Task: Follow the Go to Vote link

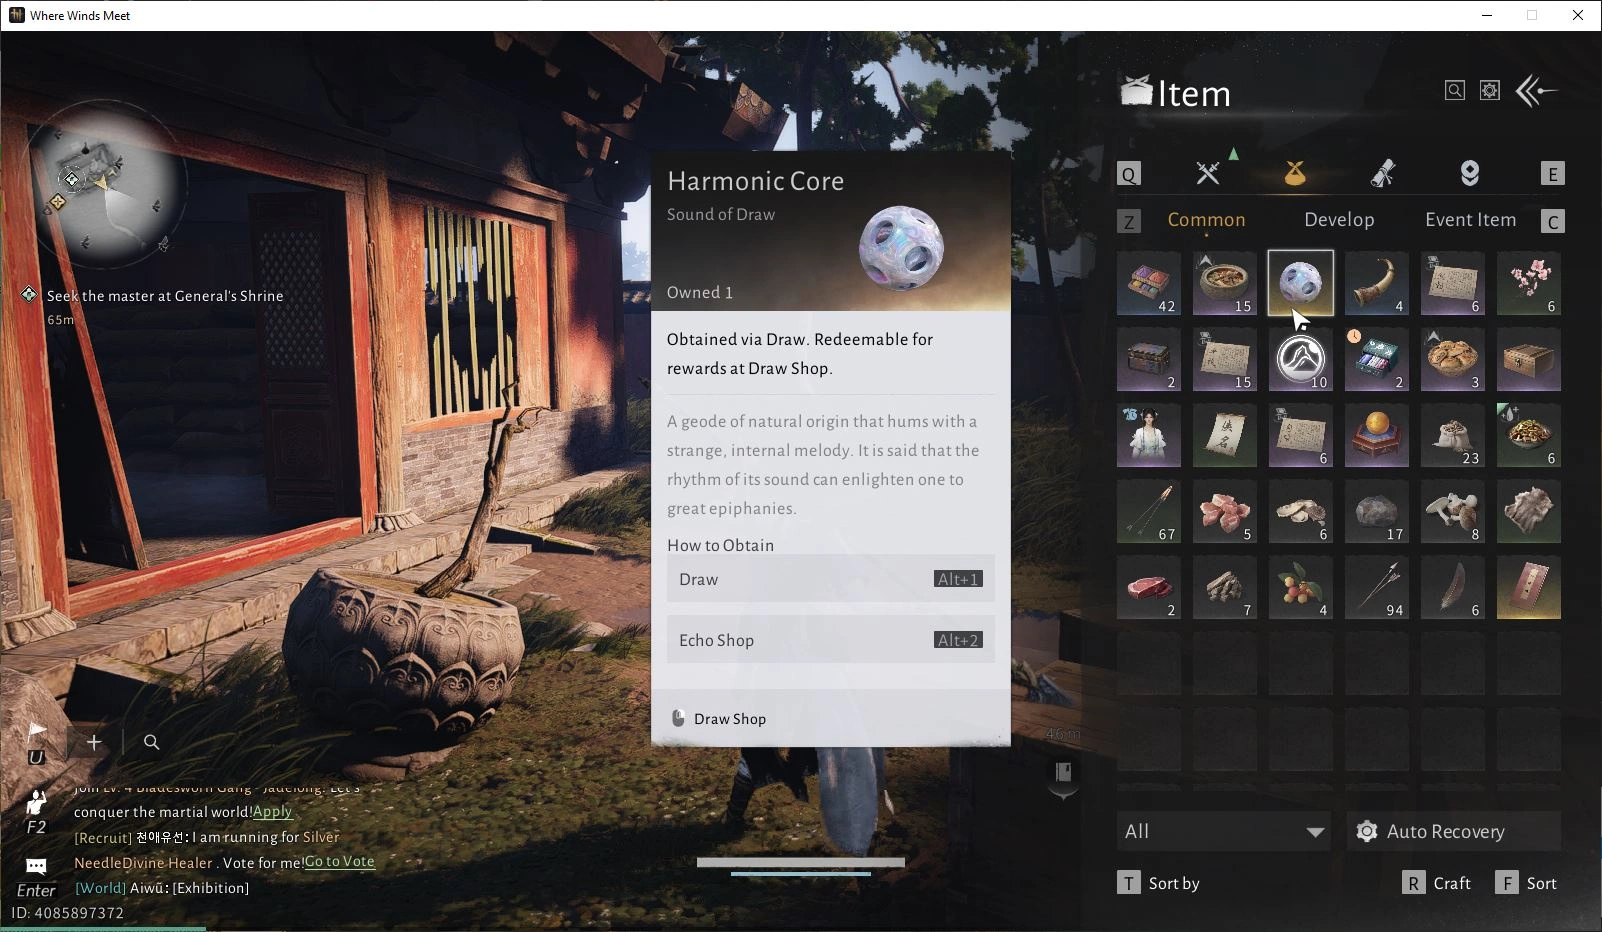Action: (x=339, y=862)
